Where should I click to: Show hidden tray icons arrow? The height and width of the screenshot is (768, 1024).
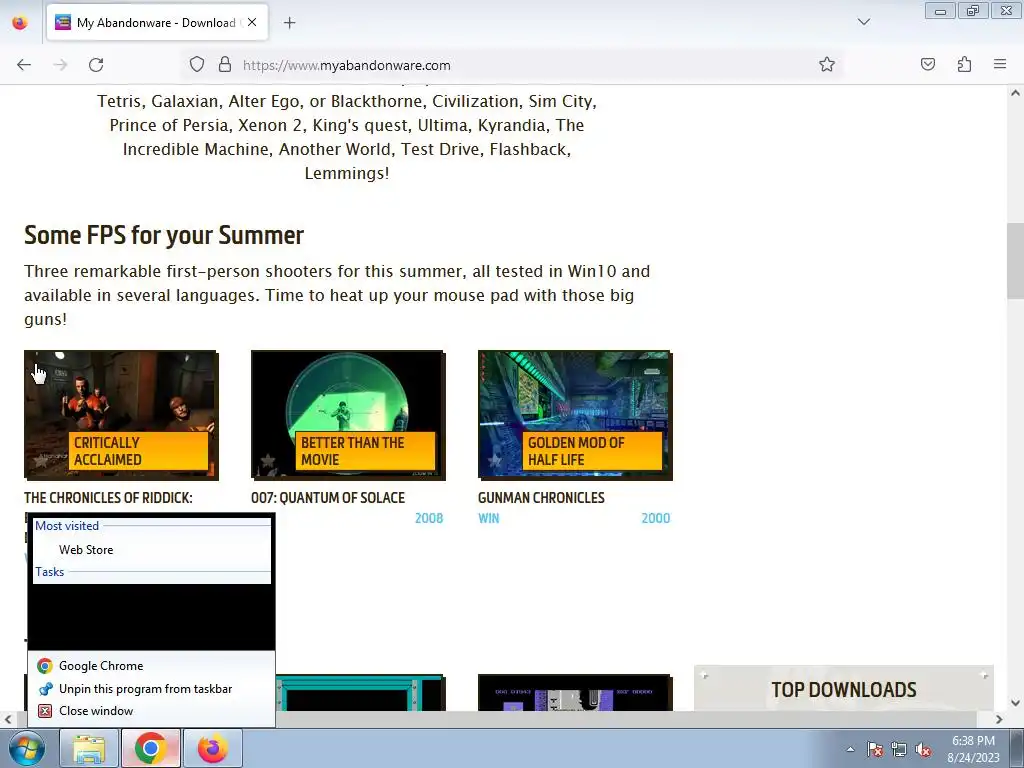click(850, 749)
